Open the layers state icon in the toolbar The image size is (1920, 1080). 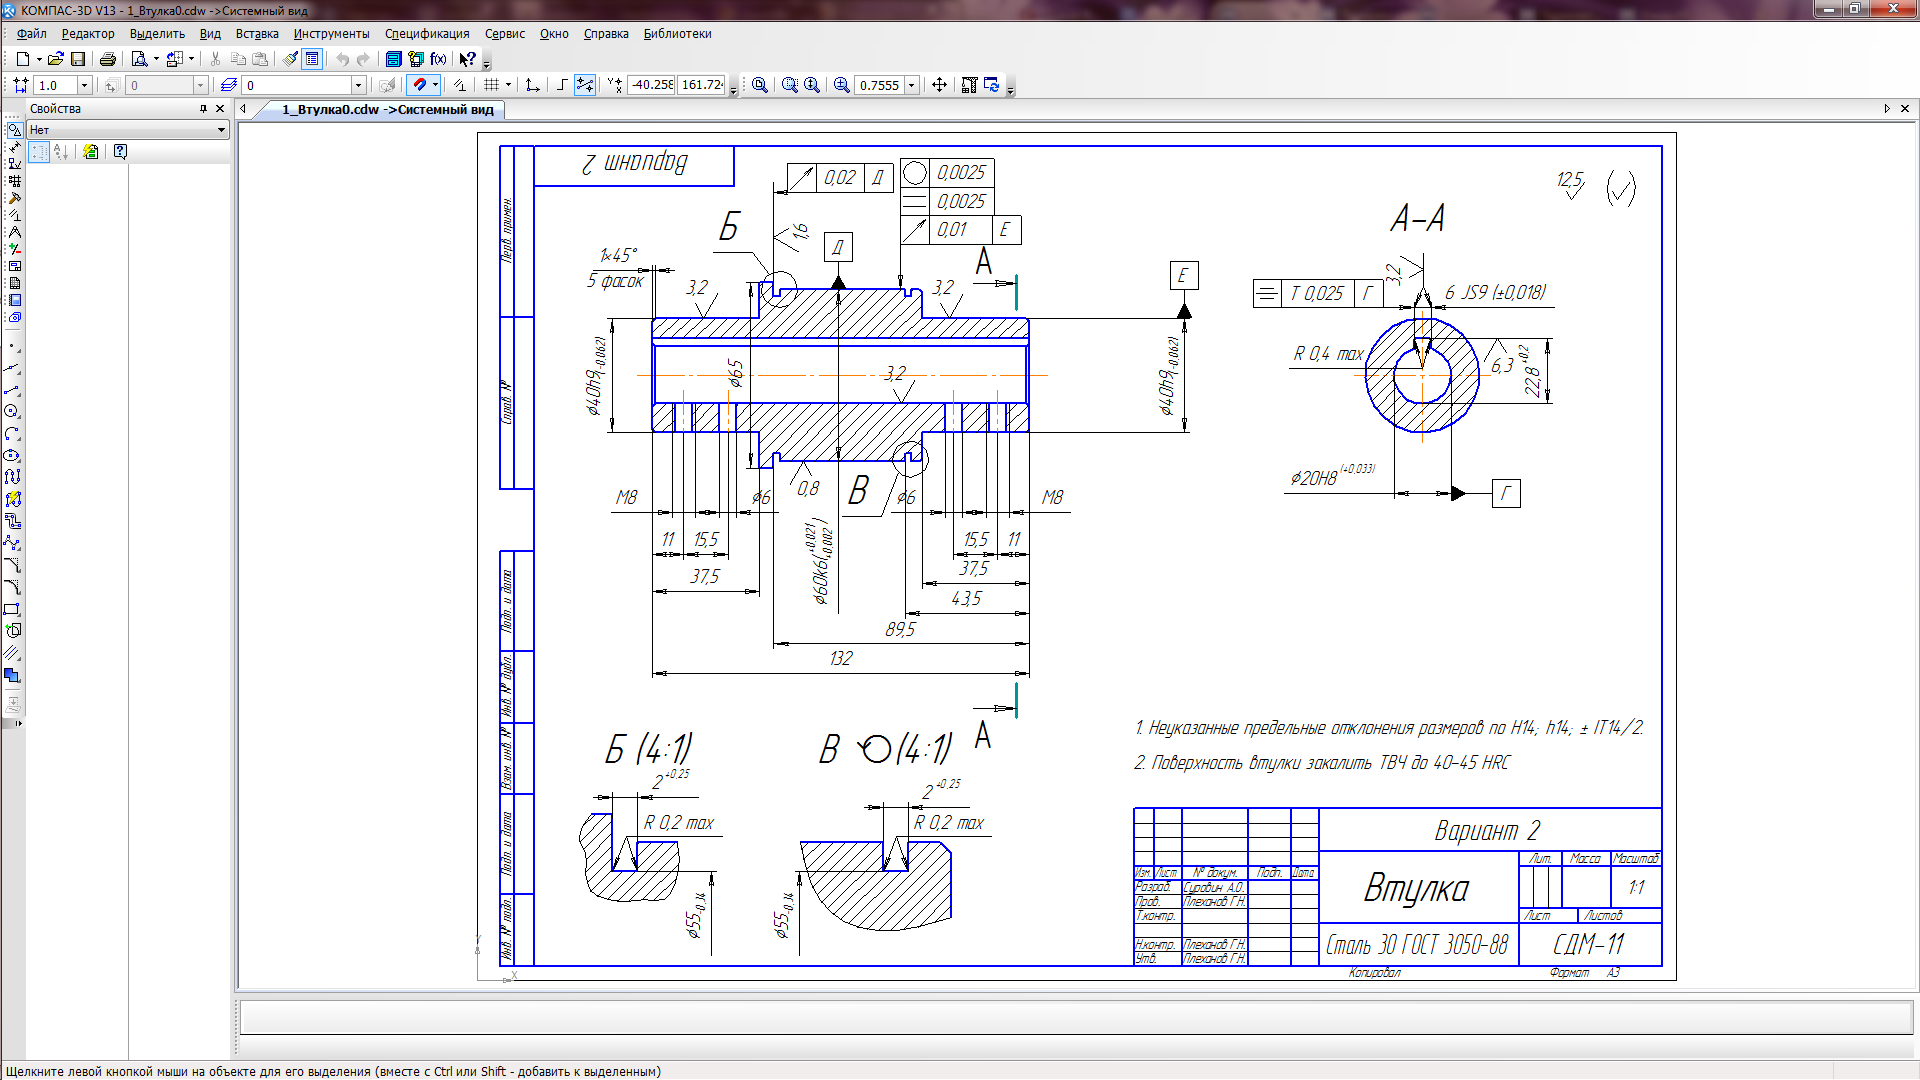229,85
